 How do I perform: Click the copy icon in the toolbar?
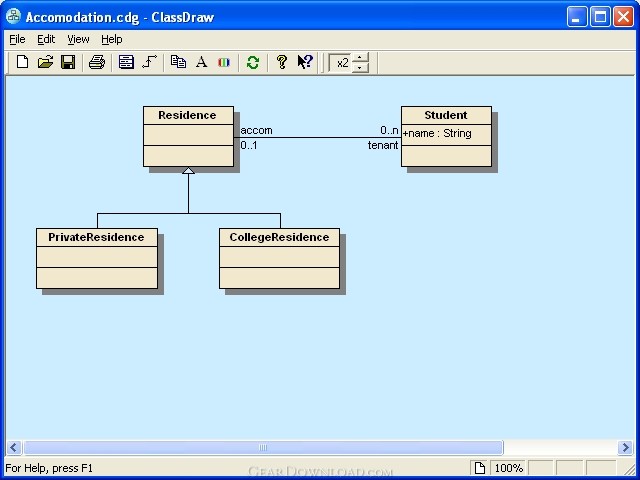pyautogui.click(x=178, y=62)
